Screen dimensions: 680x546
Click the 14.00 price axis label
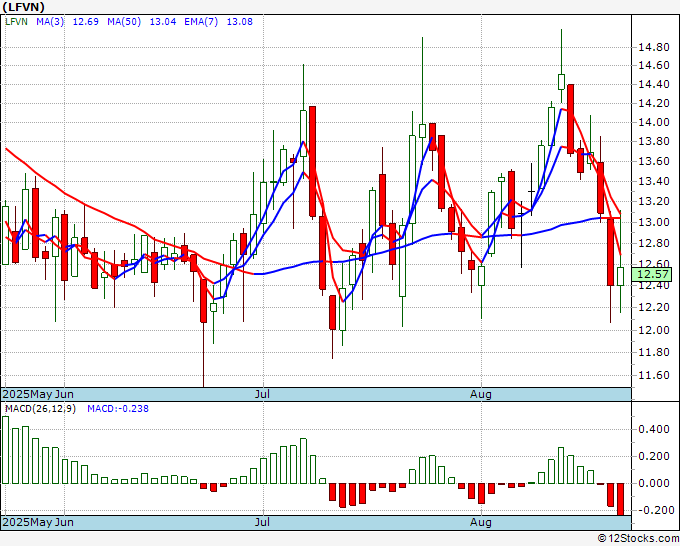pyautogui.click(x=654, y=122)
